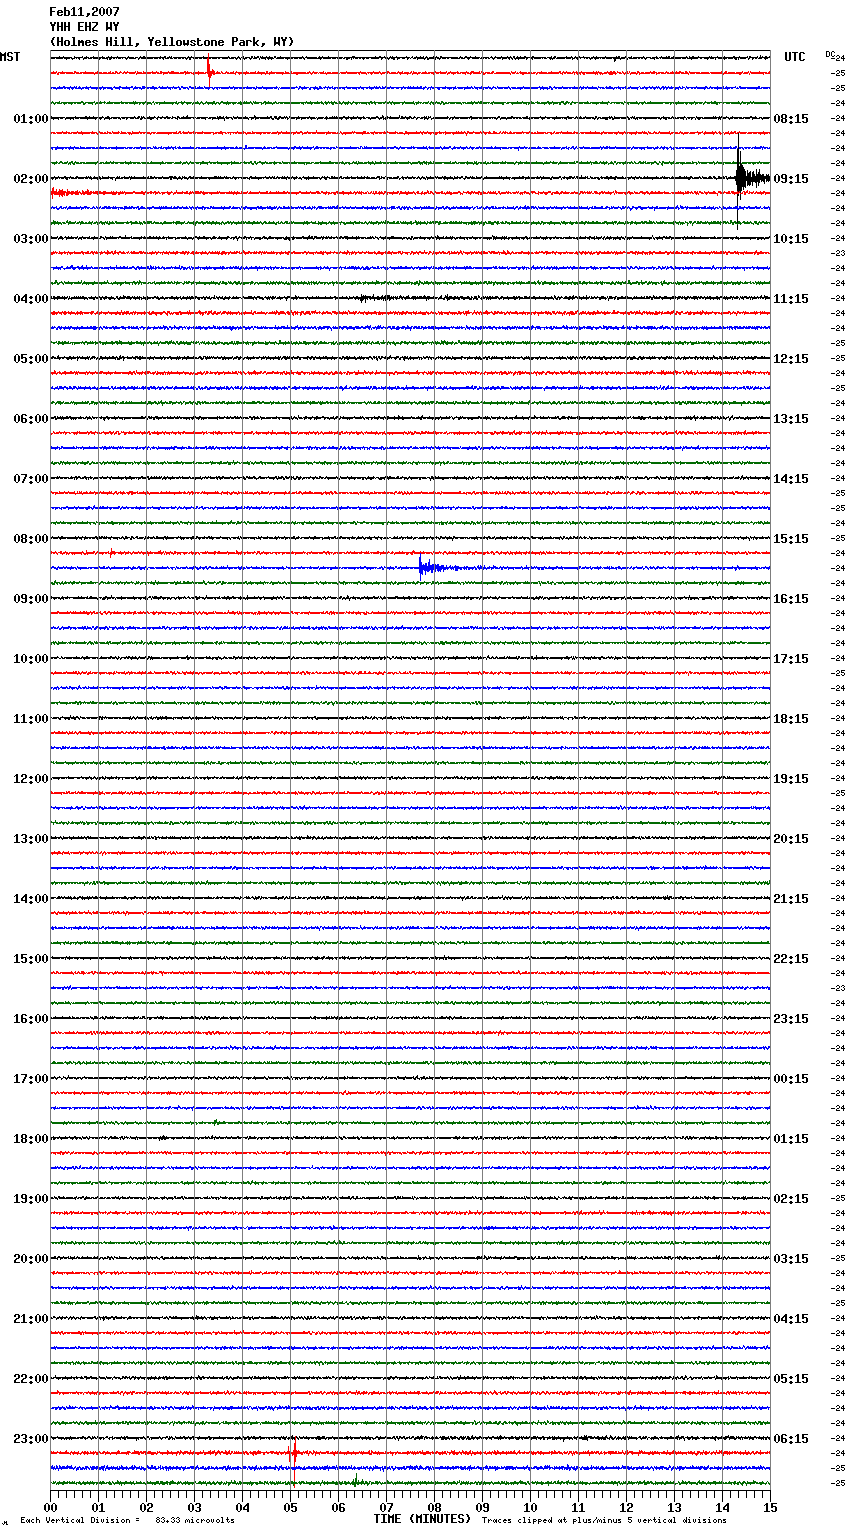Select the 04:00 MST time label
The width and height of the screenshot is (850, 1534).
[x=30, y=299]
